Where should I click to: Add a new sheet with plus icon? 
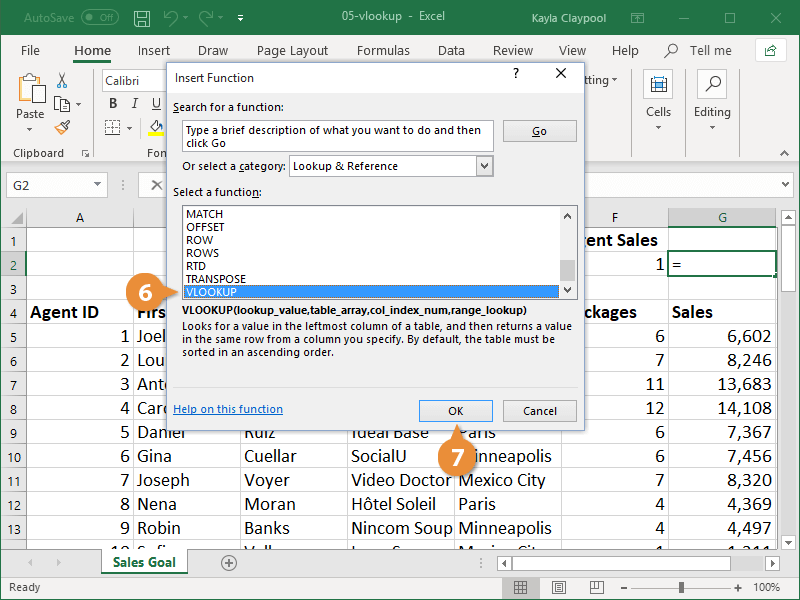229,563
